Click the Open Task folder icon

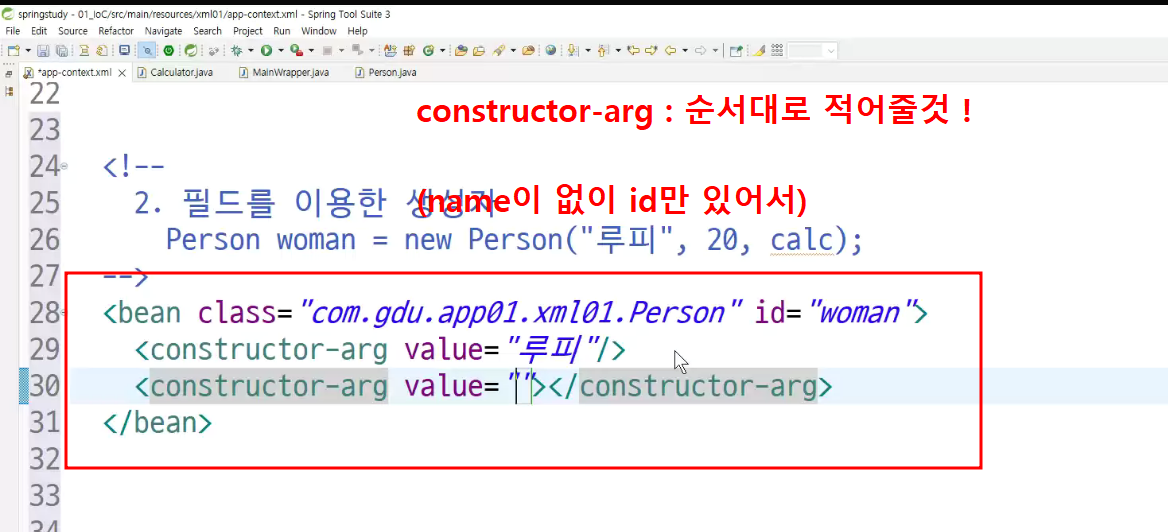478,51
